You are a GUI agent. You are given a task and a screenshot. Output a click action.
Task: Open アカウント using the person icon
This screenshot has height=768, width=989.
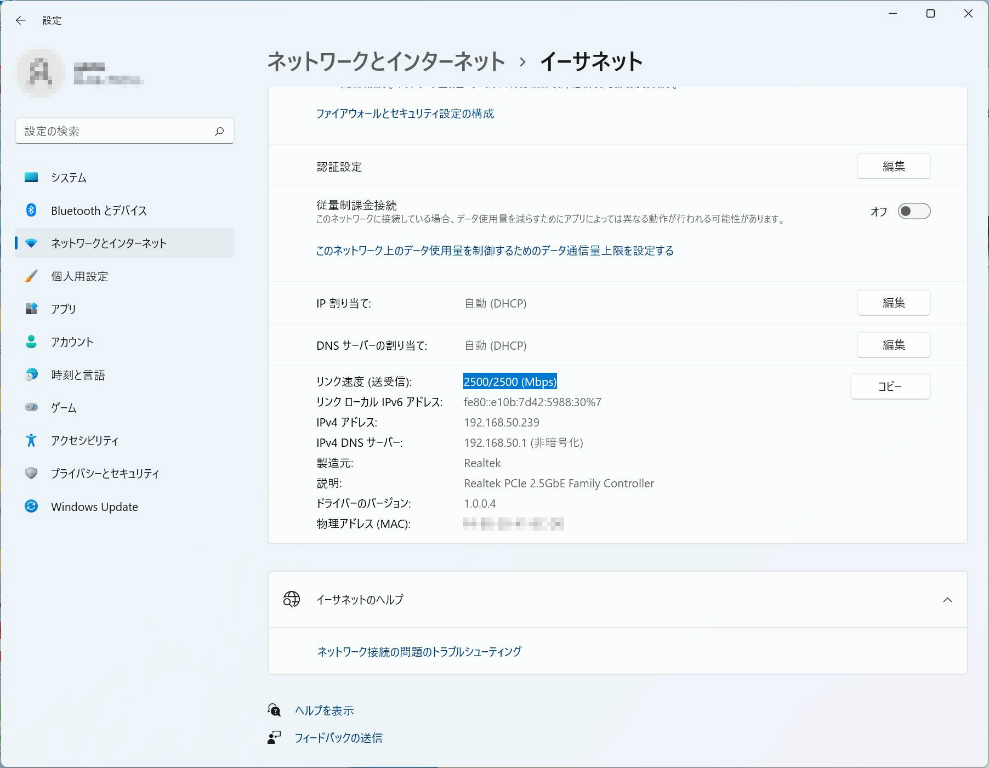tap(31, 342)
